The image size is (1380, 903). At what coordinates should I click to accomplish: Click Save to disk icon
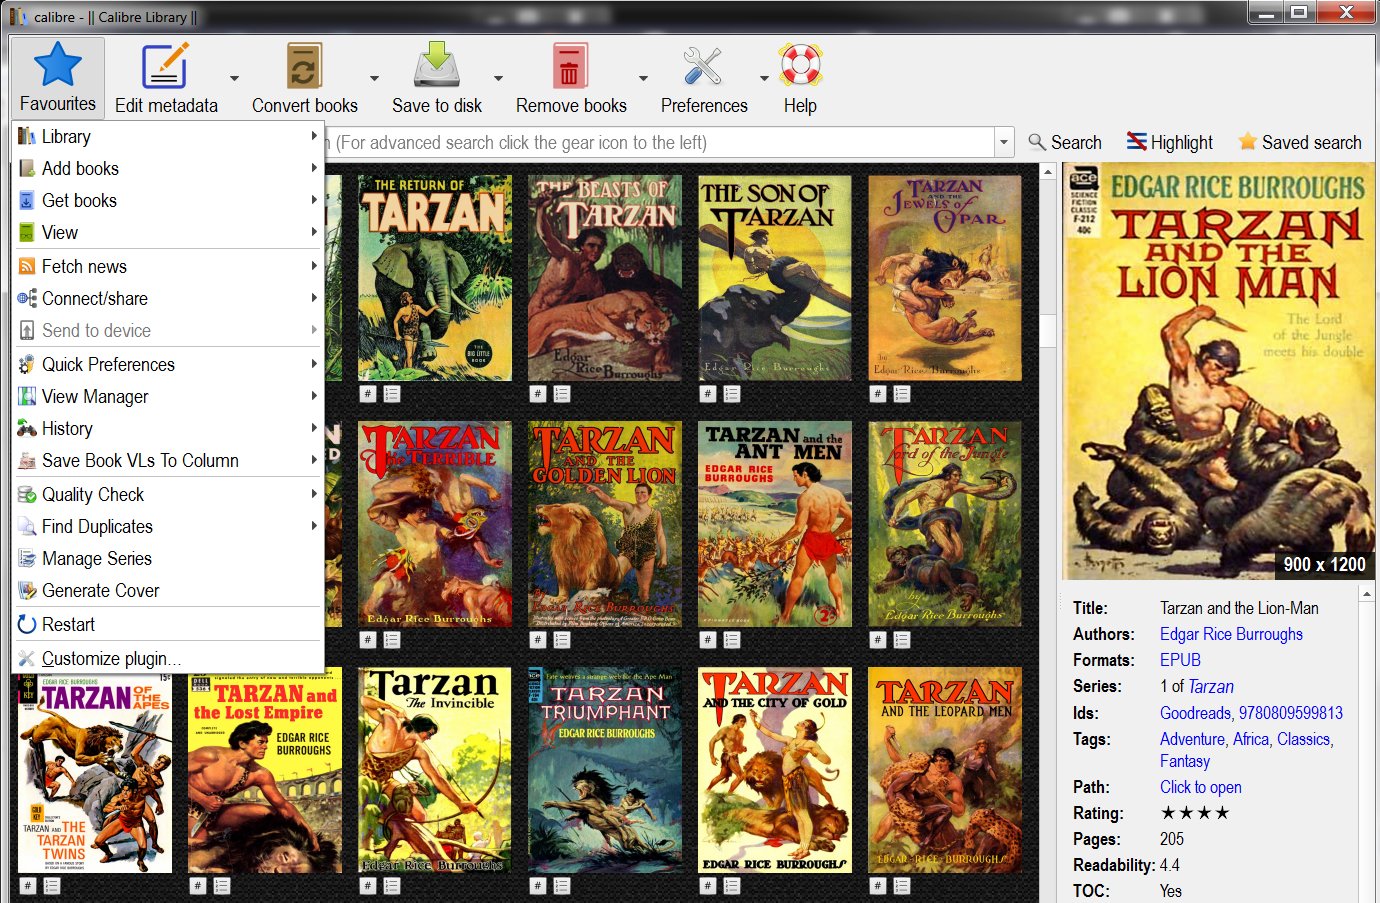[437, 68]
